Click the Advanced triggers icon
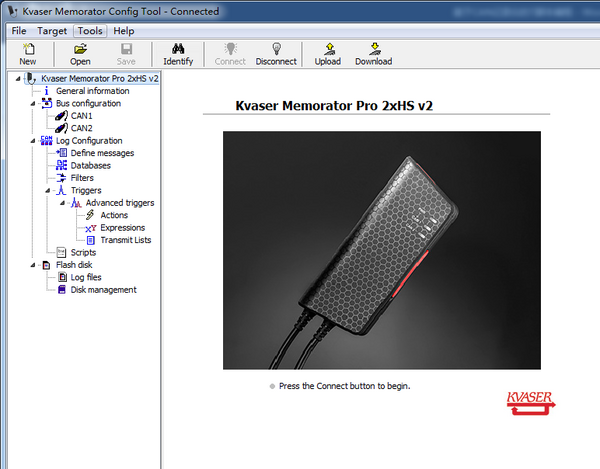 tap(76, 203)
